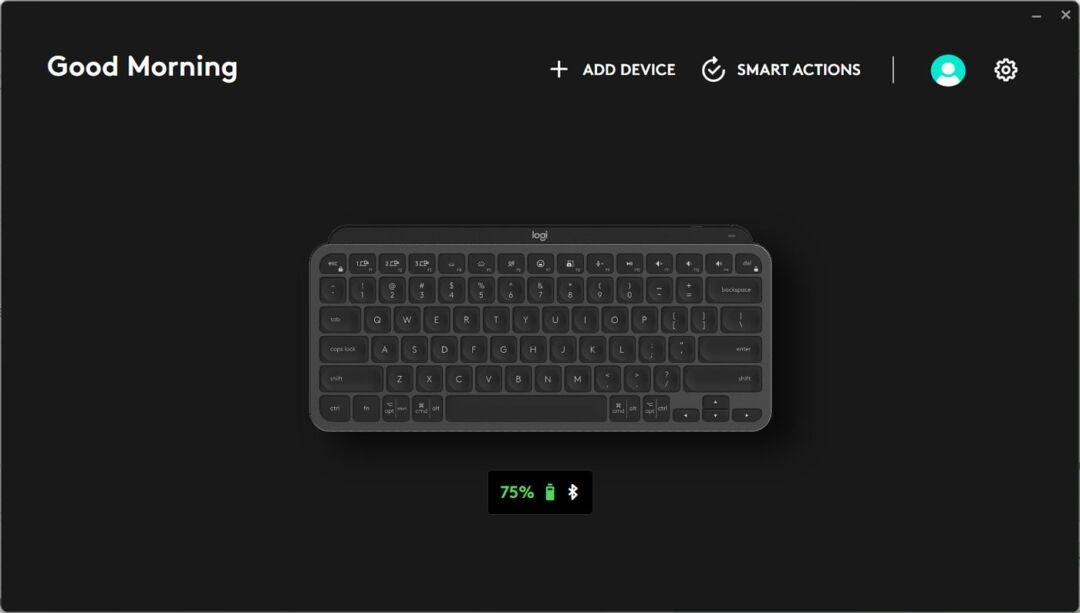The image size is (1080, 613).
Task: Click the green battery icon
Action: [550, 492]
